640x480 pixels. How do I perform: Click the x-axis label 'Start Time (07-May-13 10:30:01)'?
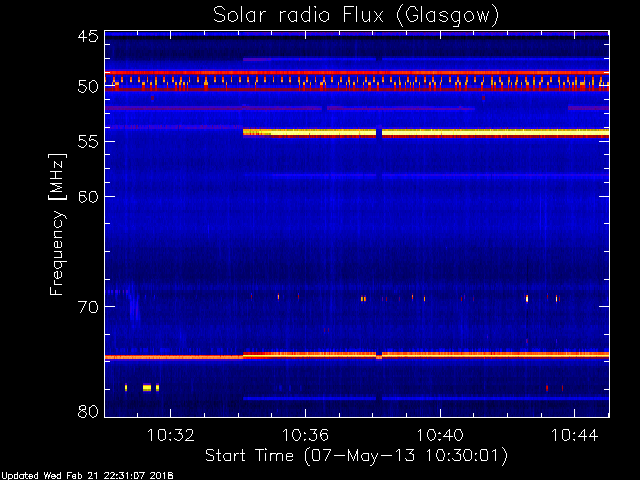coord(356,456)
